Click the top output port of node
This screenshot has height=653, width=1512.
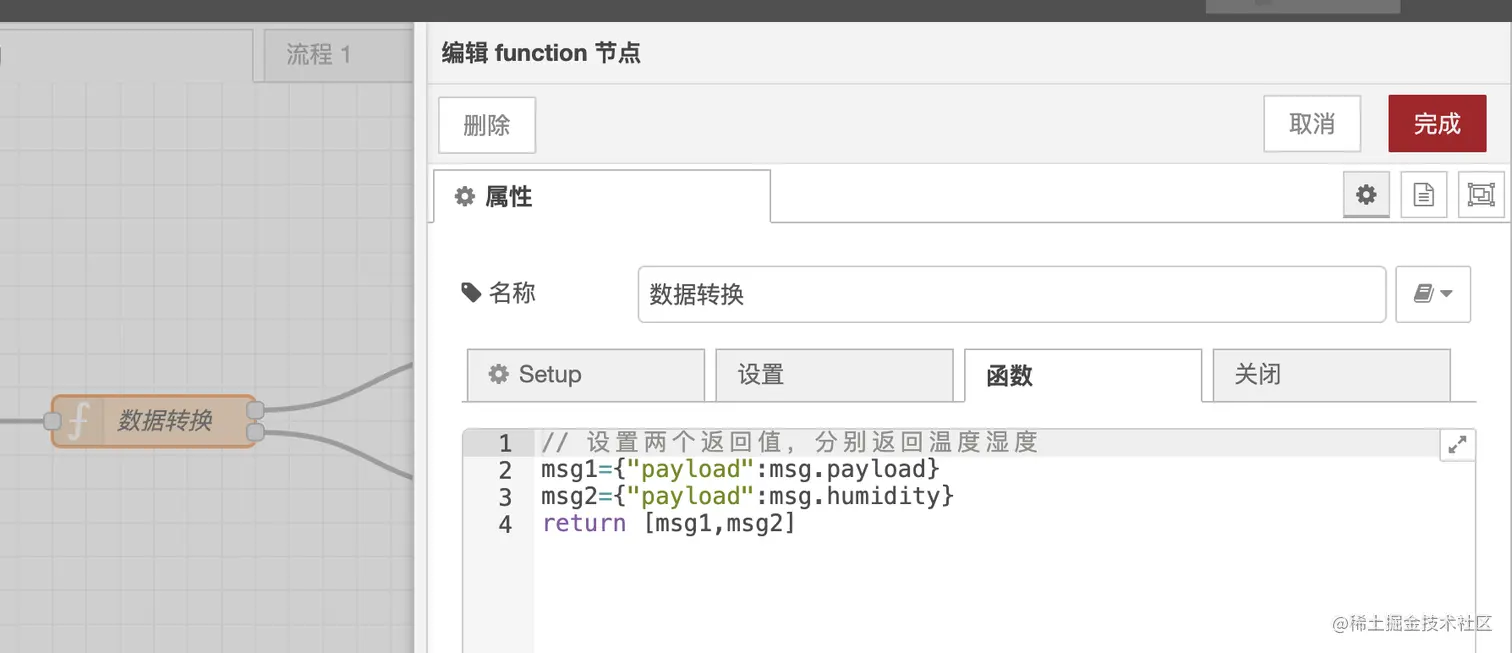tap(255, 410)
